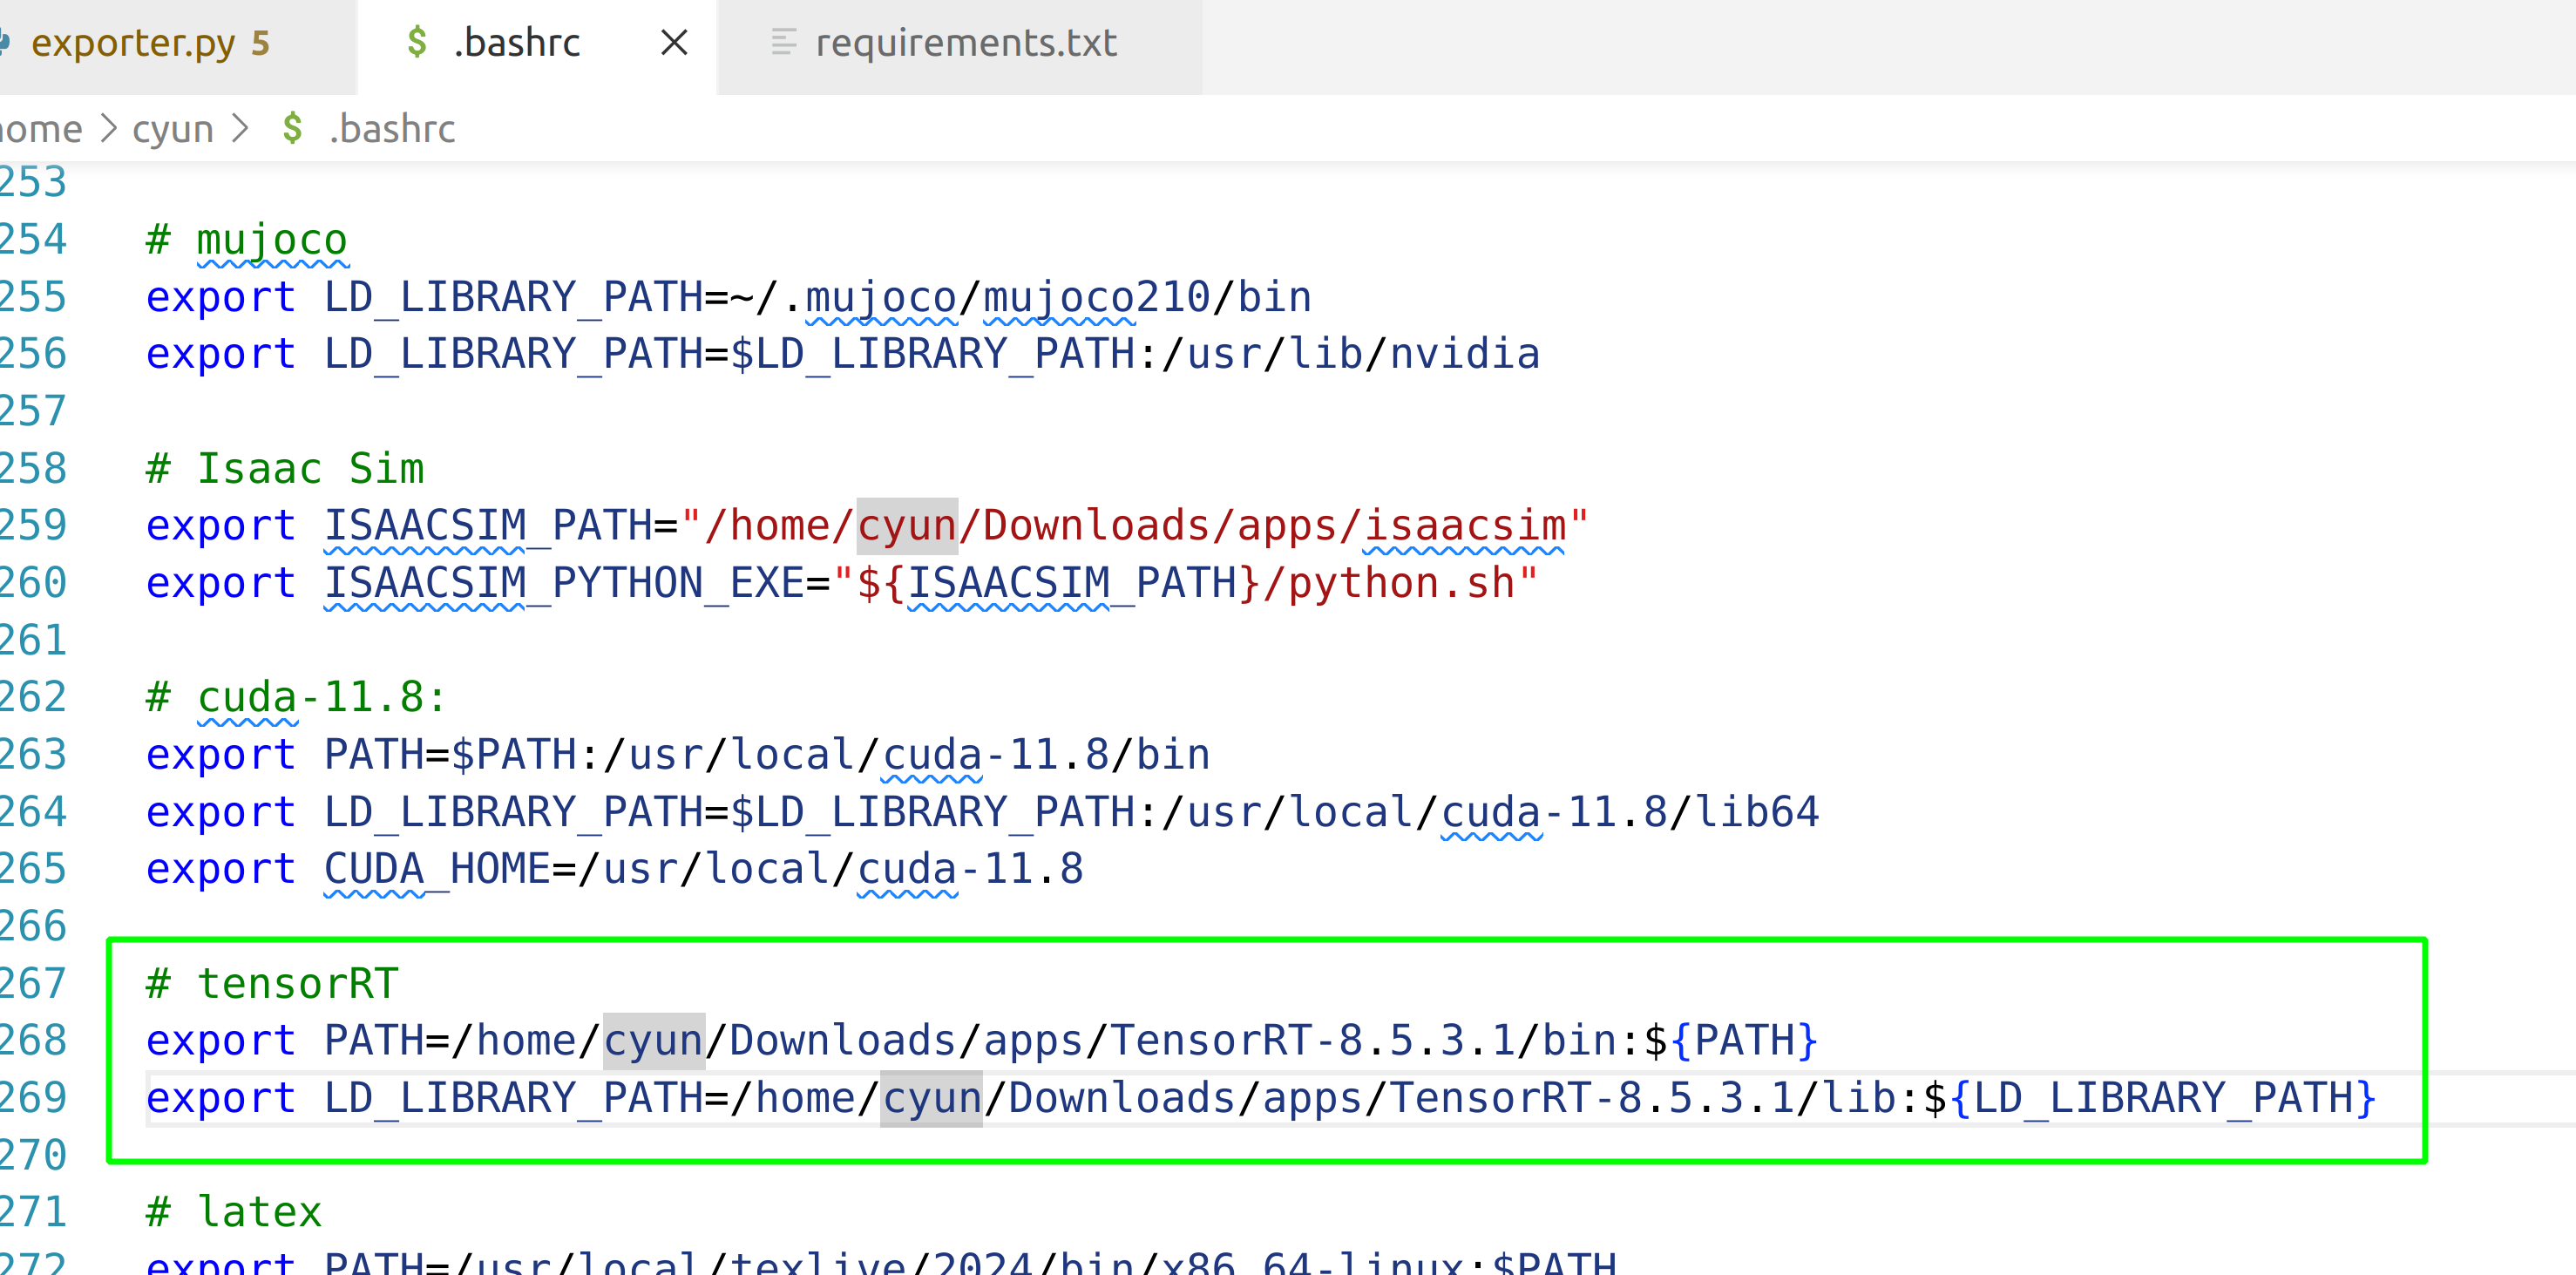
Task: Select the cyun breadcrumb folder
Action: click(x=172, y=129)
